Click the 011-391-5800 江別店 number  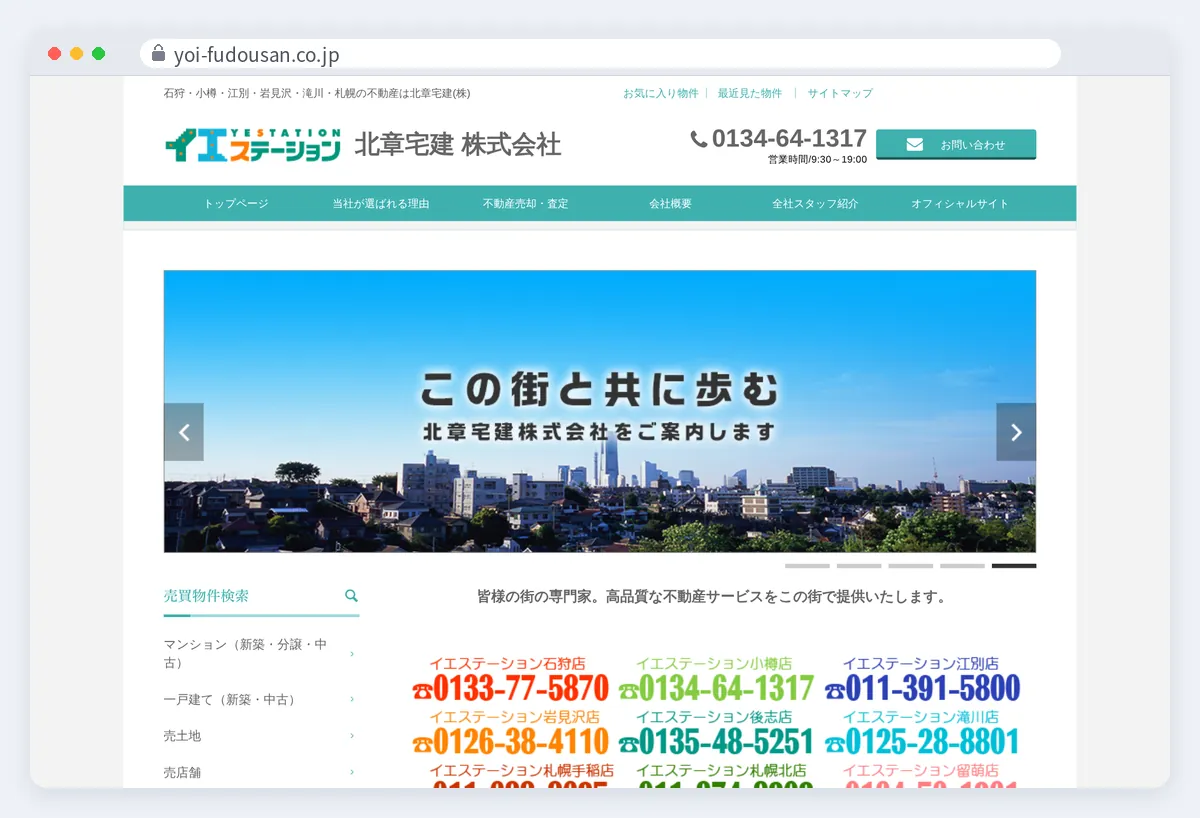(933, 689)
